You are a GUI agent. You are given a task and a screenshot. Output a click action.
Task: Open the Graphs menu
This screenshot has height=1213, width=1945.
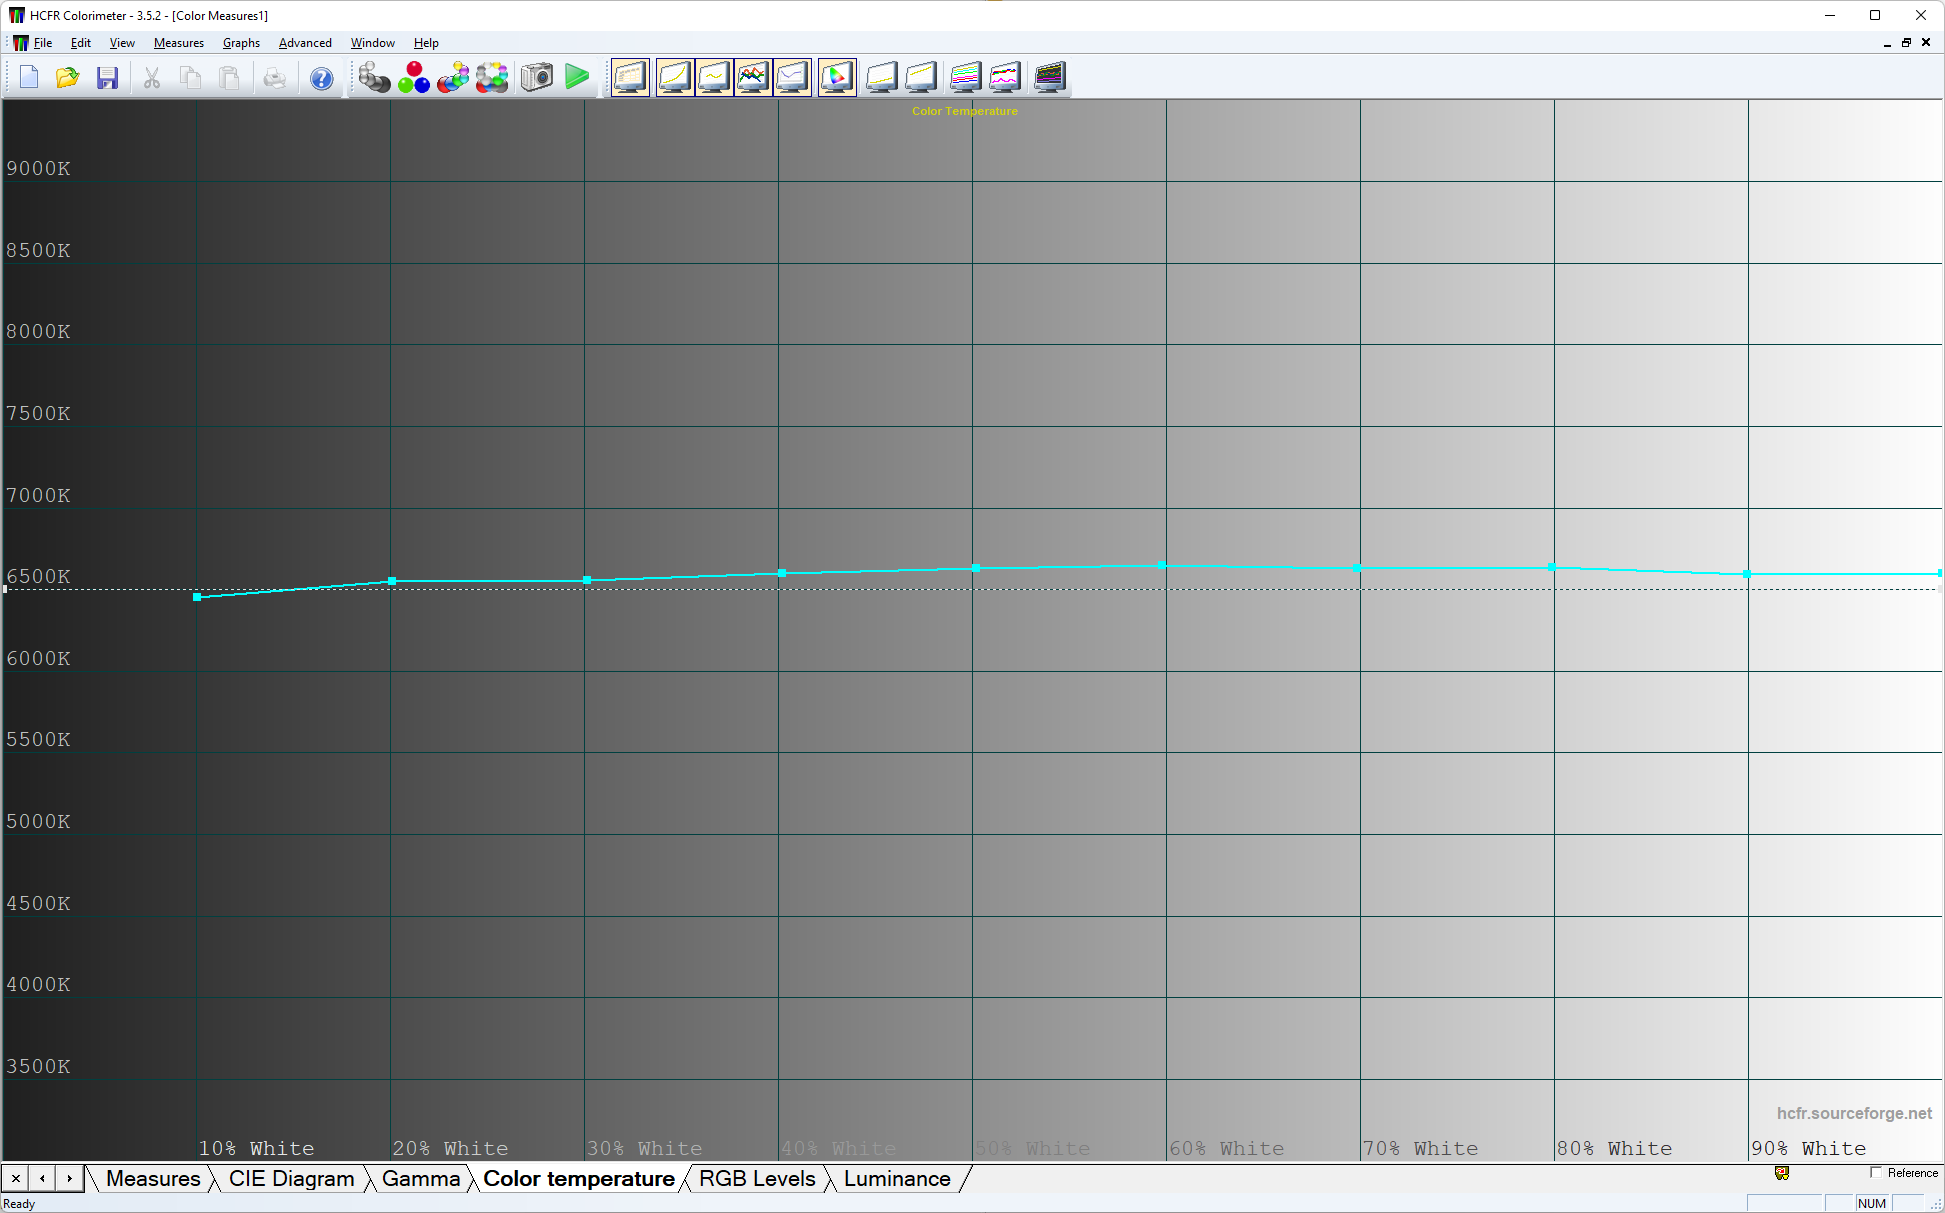coord(241,43)
